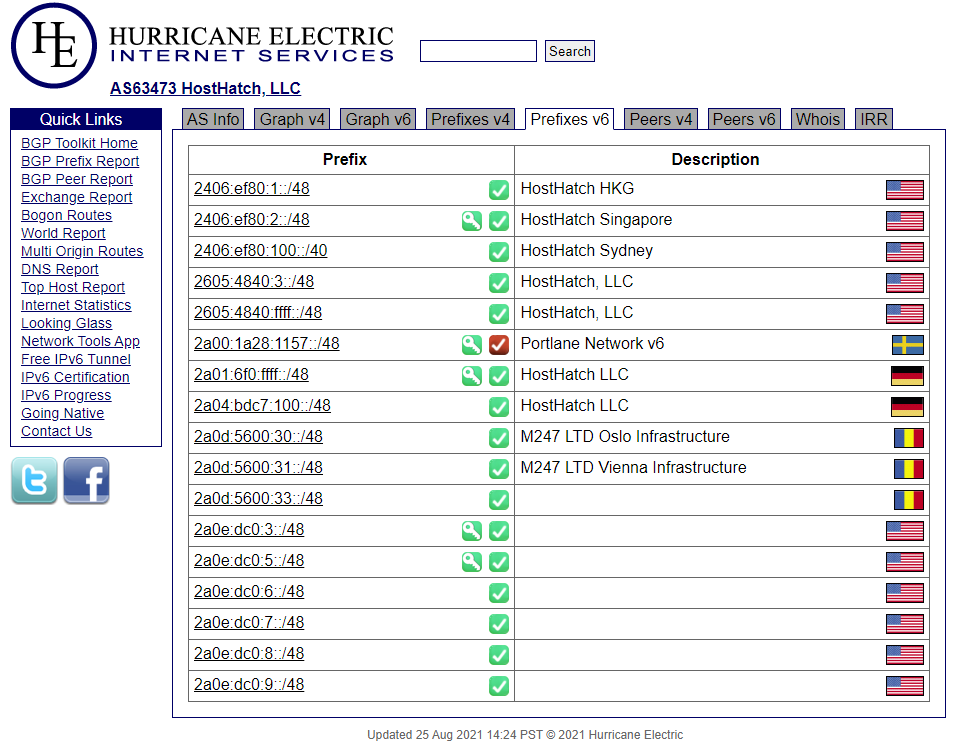Click the HostHatch Singapore description text

pyautogui.click(x=596, y=220)
